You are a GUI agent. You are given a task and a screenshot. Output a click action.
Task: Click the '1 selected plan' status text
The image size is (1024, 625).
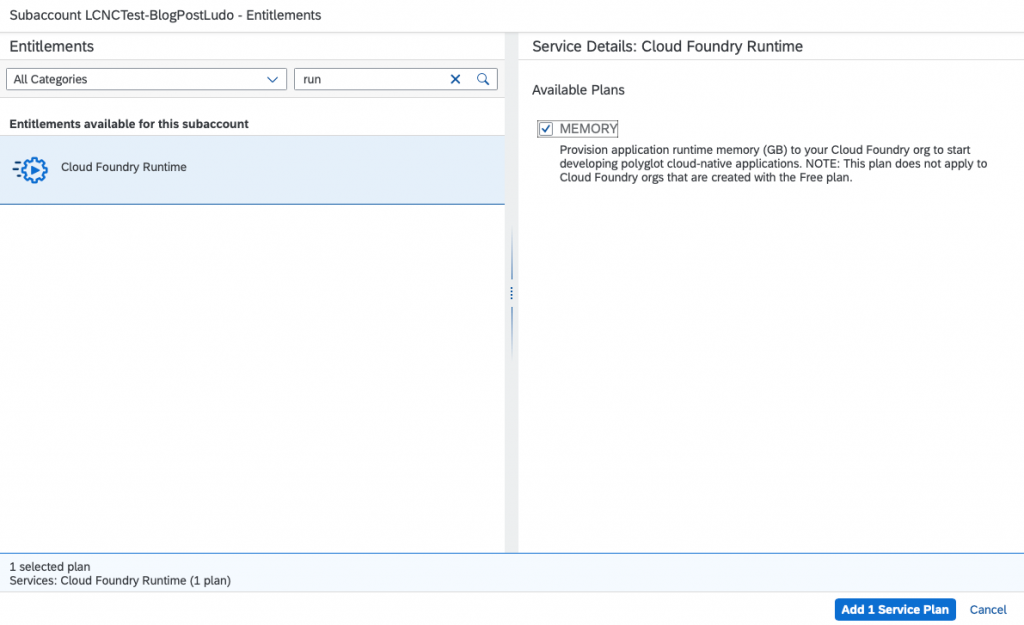(50, 567)
